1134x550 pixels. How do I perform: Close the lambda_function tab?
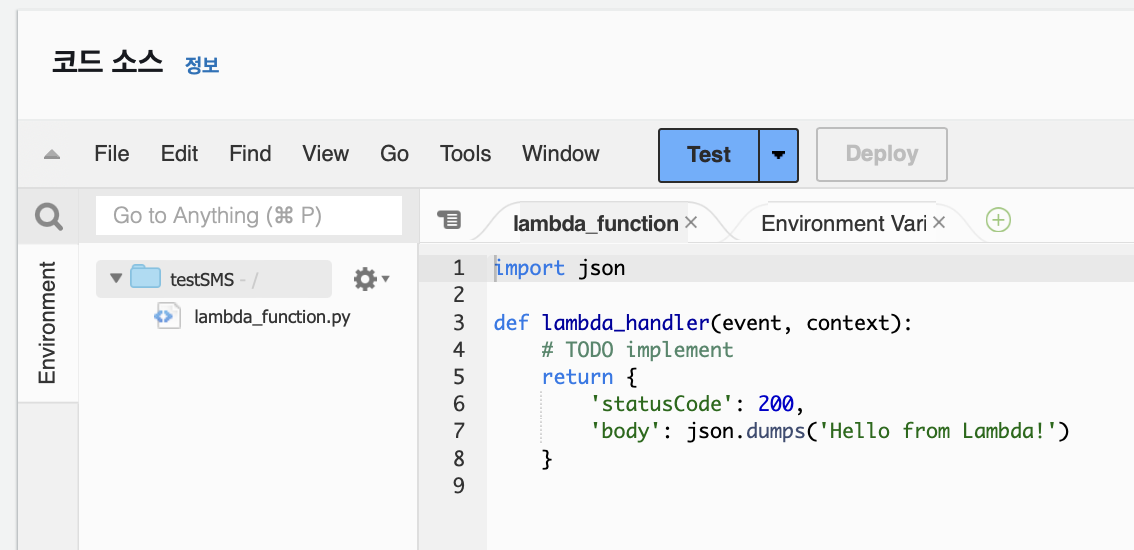coord(691,223)
